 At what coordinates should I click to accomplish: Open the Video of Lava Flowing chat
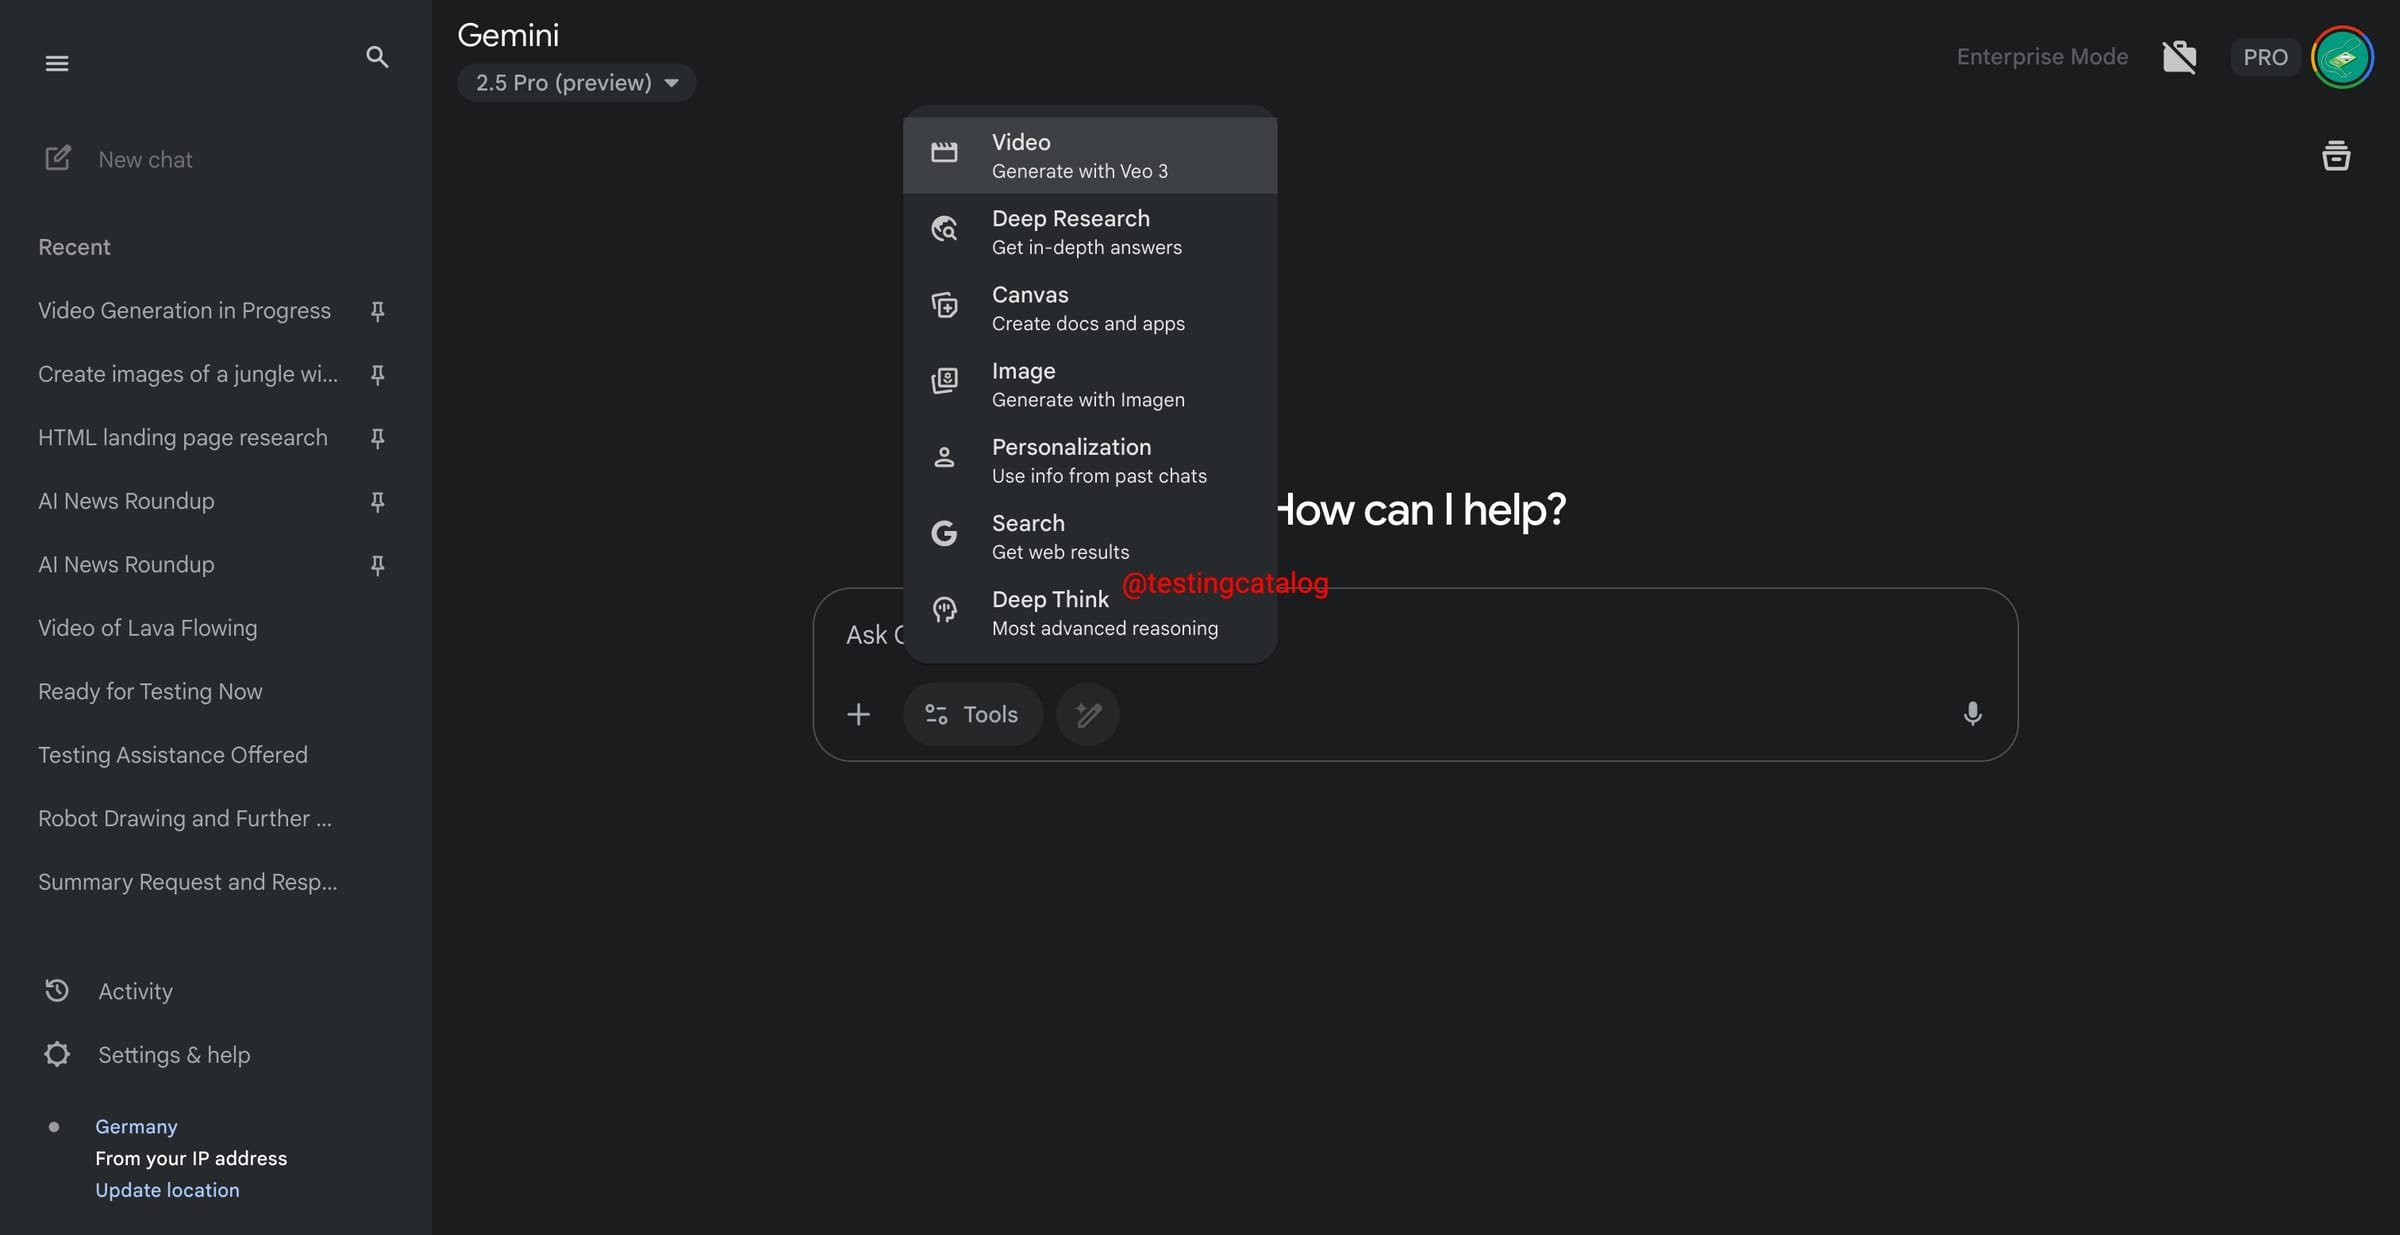point(148,628)
